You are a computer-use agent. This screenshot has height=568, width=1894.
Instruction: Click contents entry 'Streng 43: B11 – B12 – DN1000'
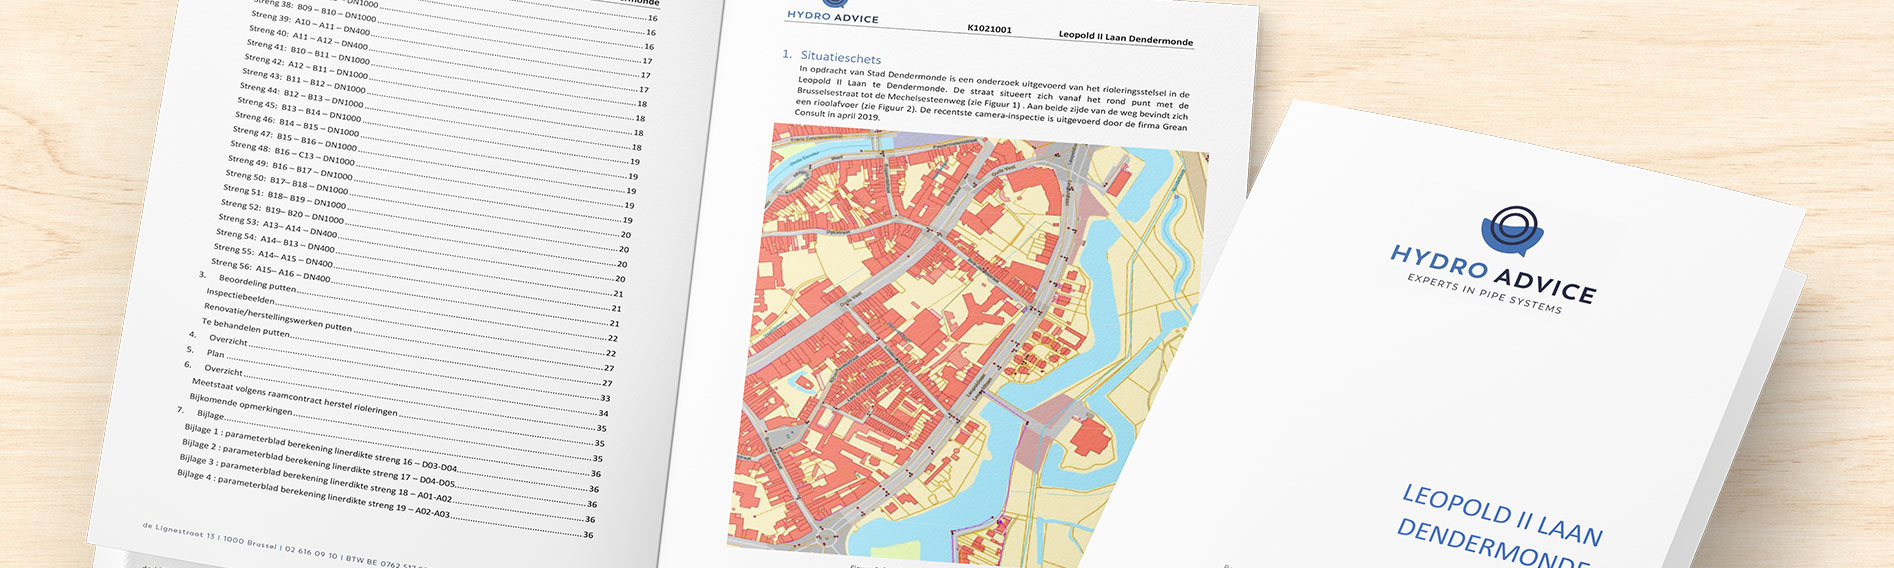tap(303, 82)
